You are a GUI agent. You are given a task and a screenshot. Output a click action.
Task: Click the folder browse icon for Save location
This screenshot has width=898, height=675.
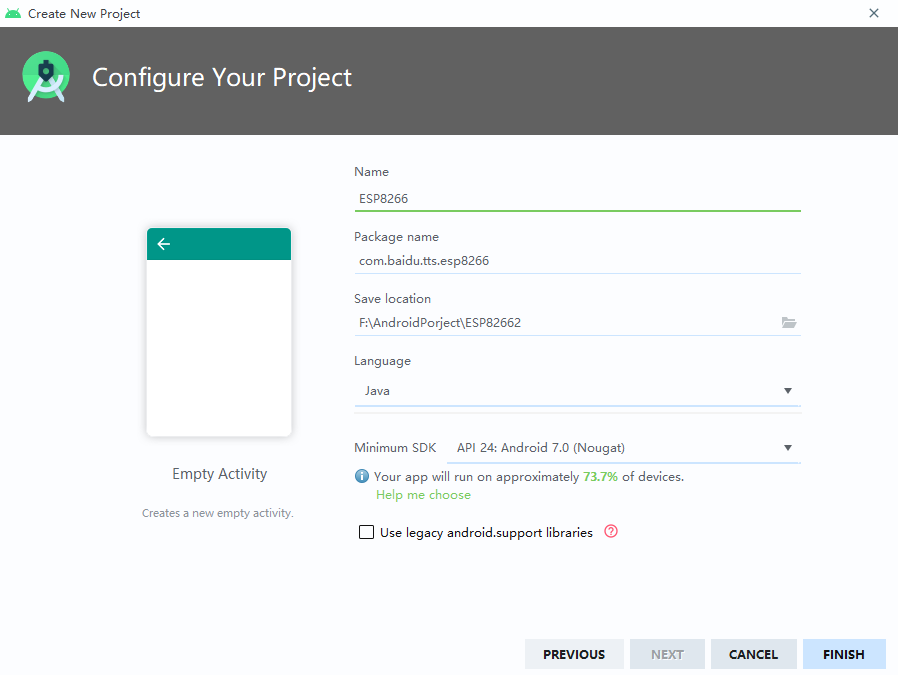[789, 322]
